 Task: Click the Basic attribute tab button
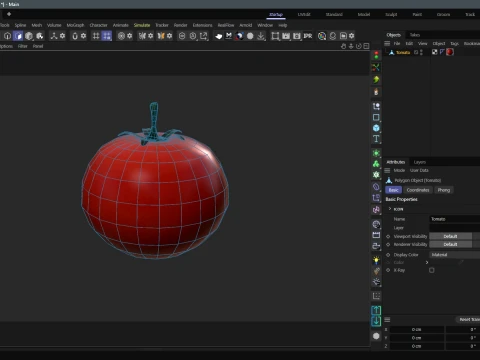click(x=393, y=190)
